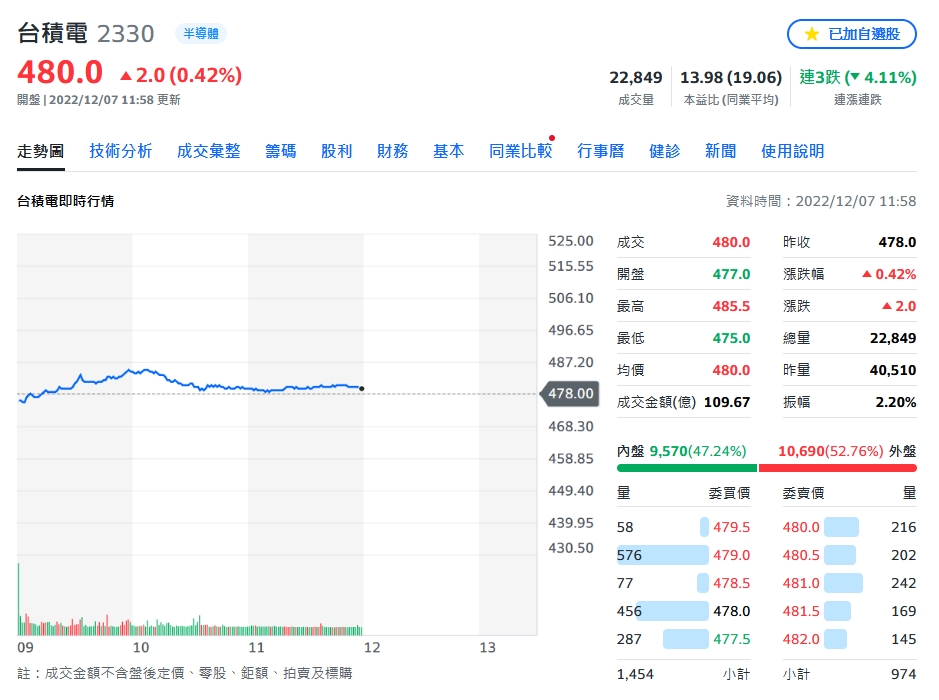Switch to the 新聞 tab
939x700 pixels.
click(720, 151)
